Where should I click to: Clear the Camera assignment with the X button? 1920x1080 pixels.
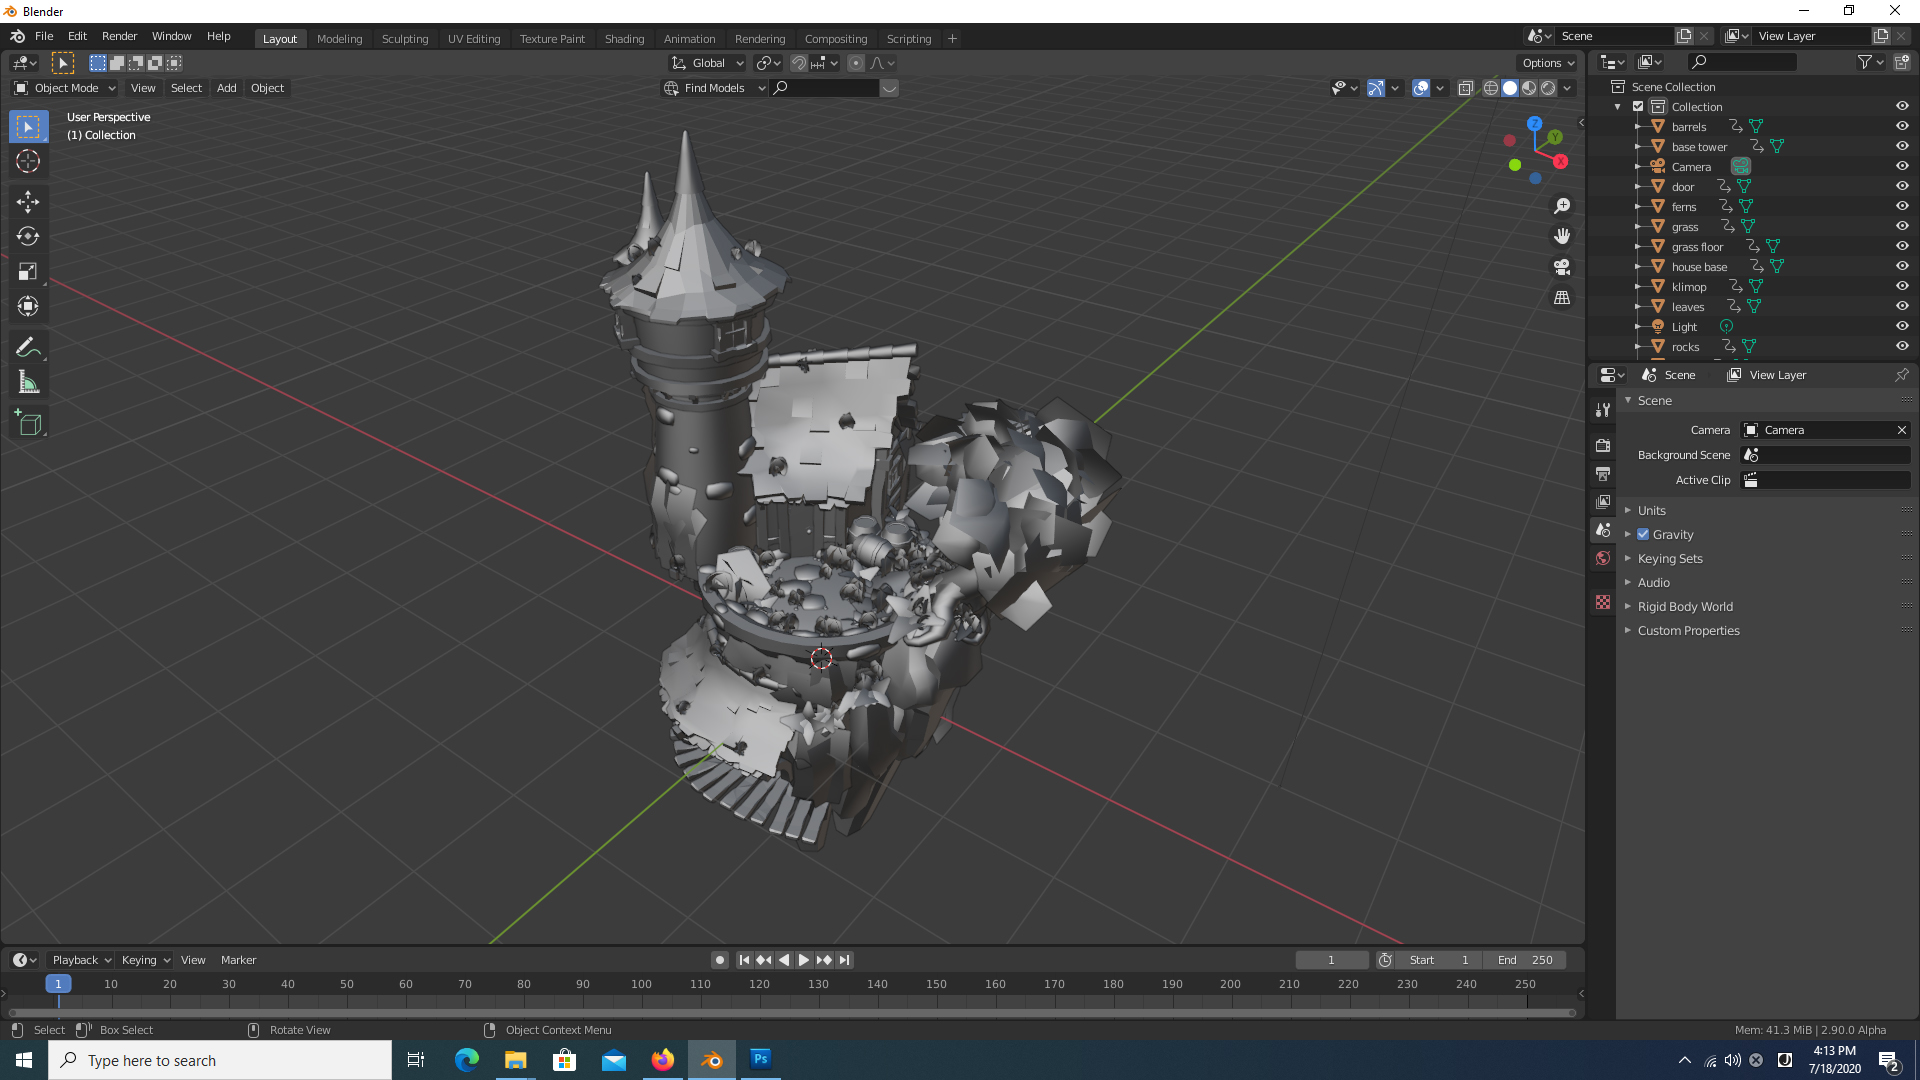tap(1903, 430)
